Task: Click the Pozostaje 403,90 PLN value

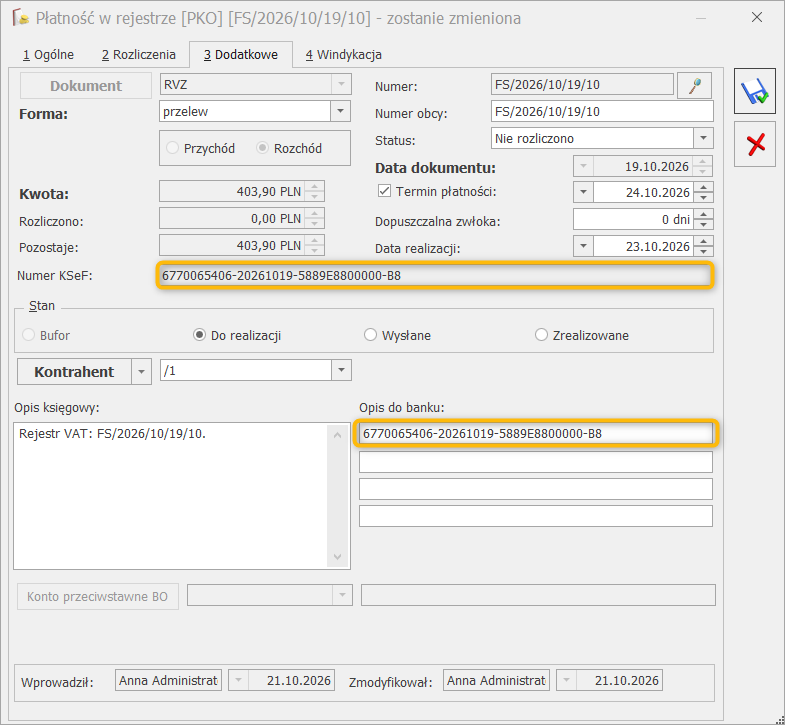Action: click(x=232, y=245)
